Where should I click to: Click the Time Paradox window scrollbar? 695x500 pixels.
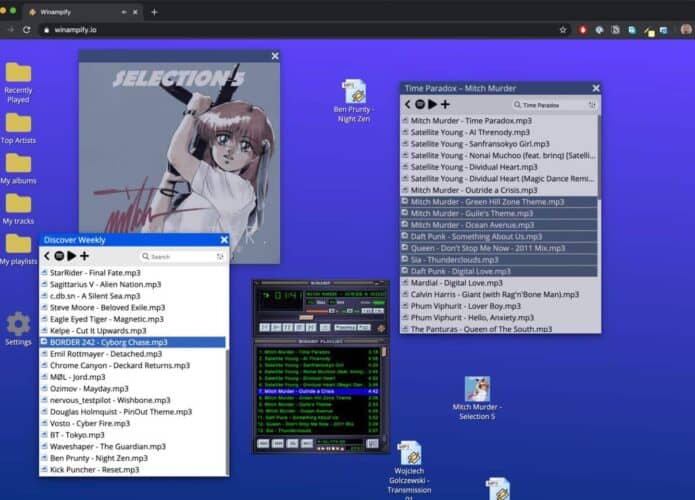599,155
